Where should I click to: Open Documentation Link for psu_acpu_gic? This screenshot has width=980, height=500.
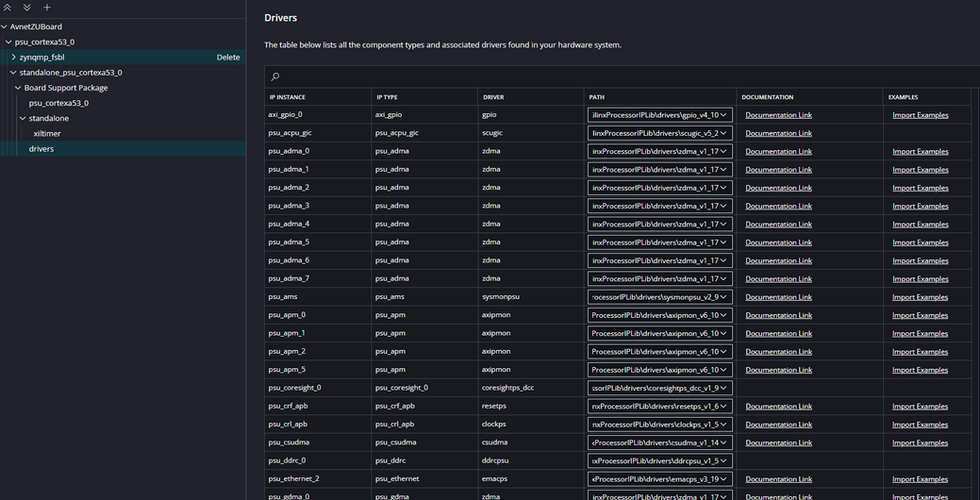(778, 133)
